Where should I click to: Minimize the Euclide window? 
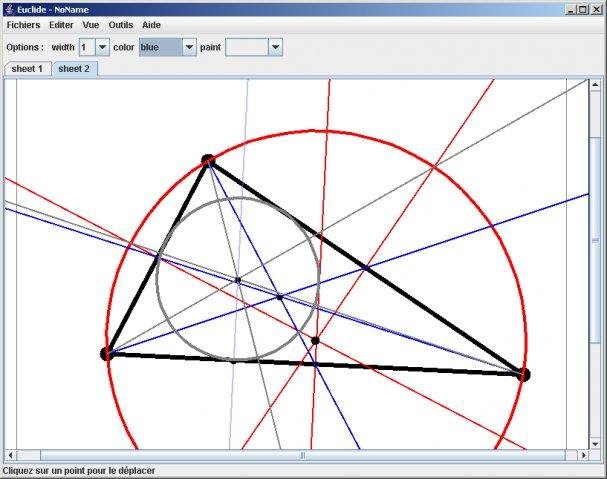click(571, 10)
